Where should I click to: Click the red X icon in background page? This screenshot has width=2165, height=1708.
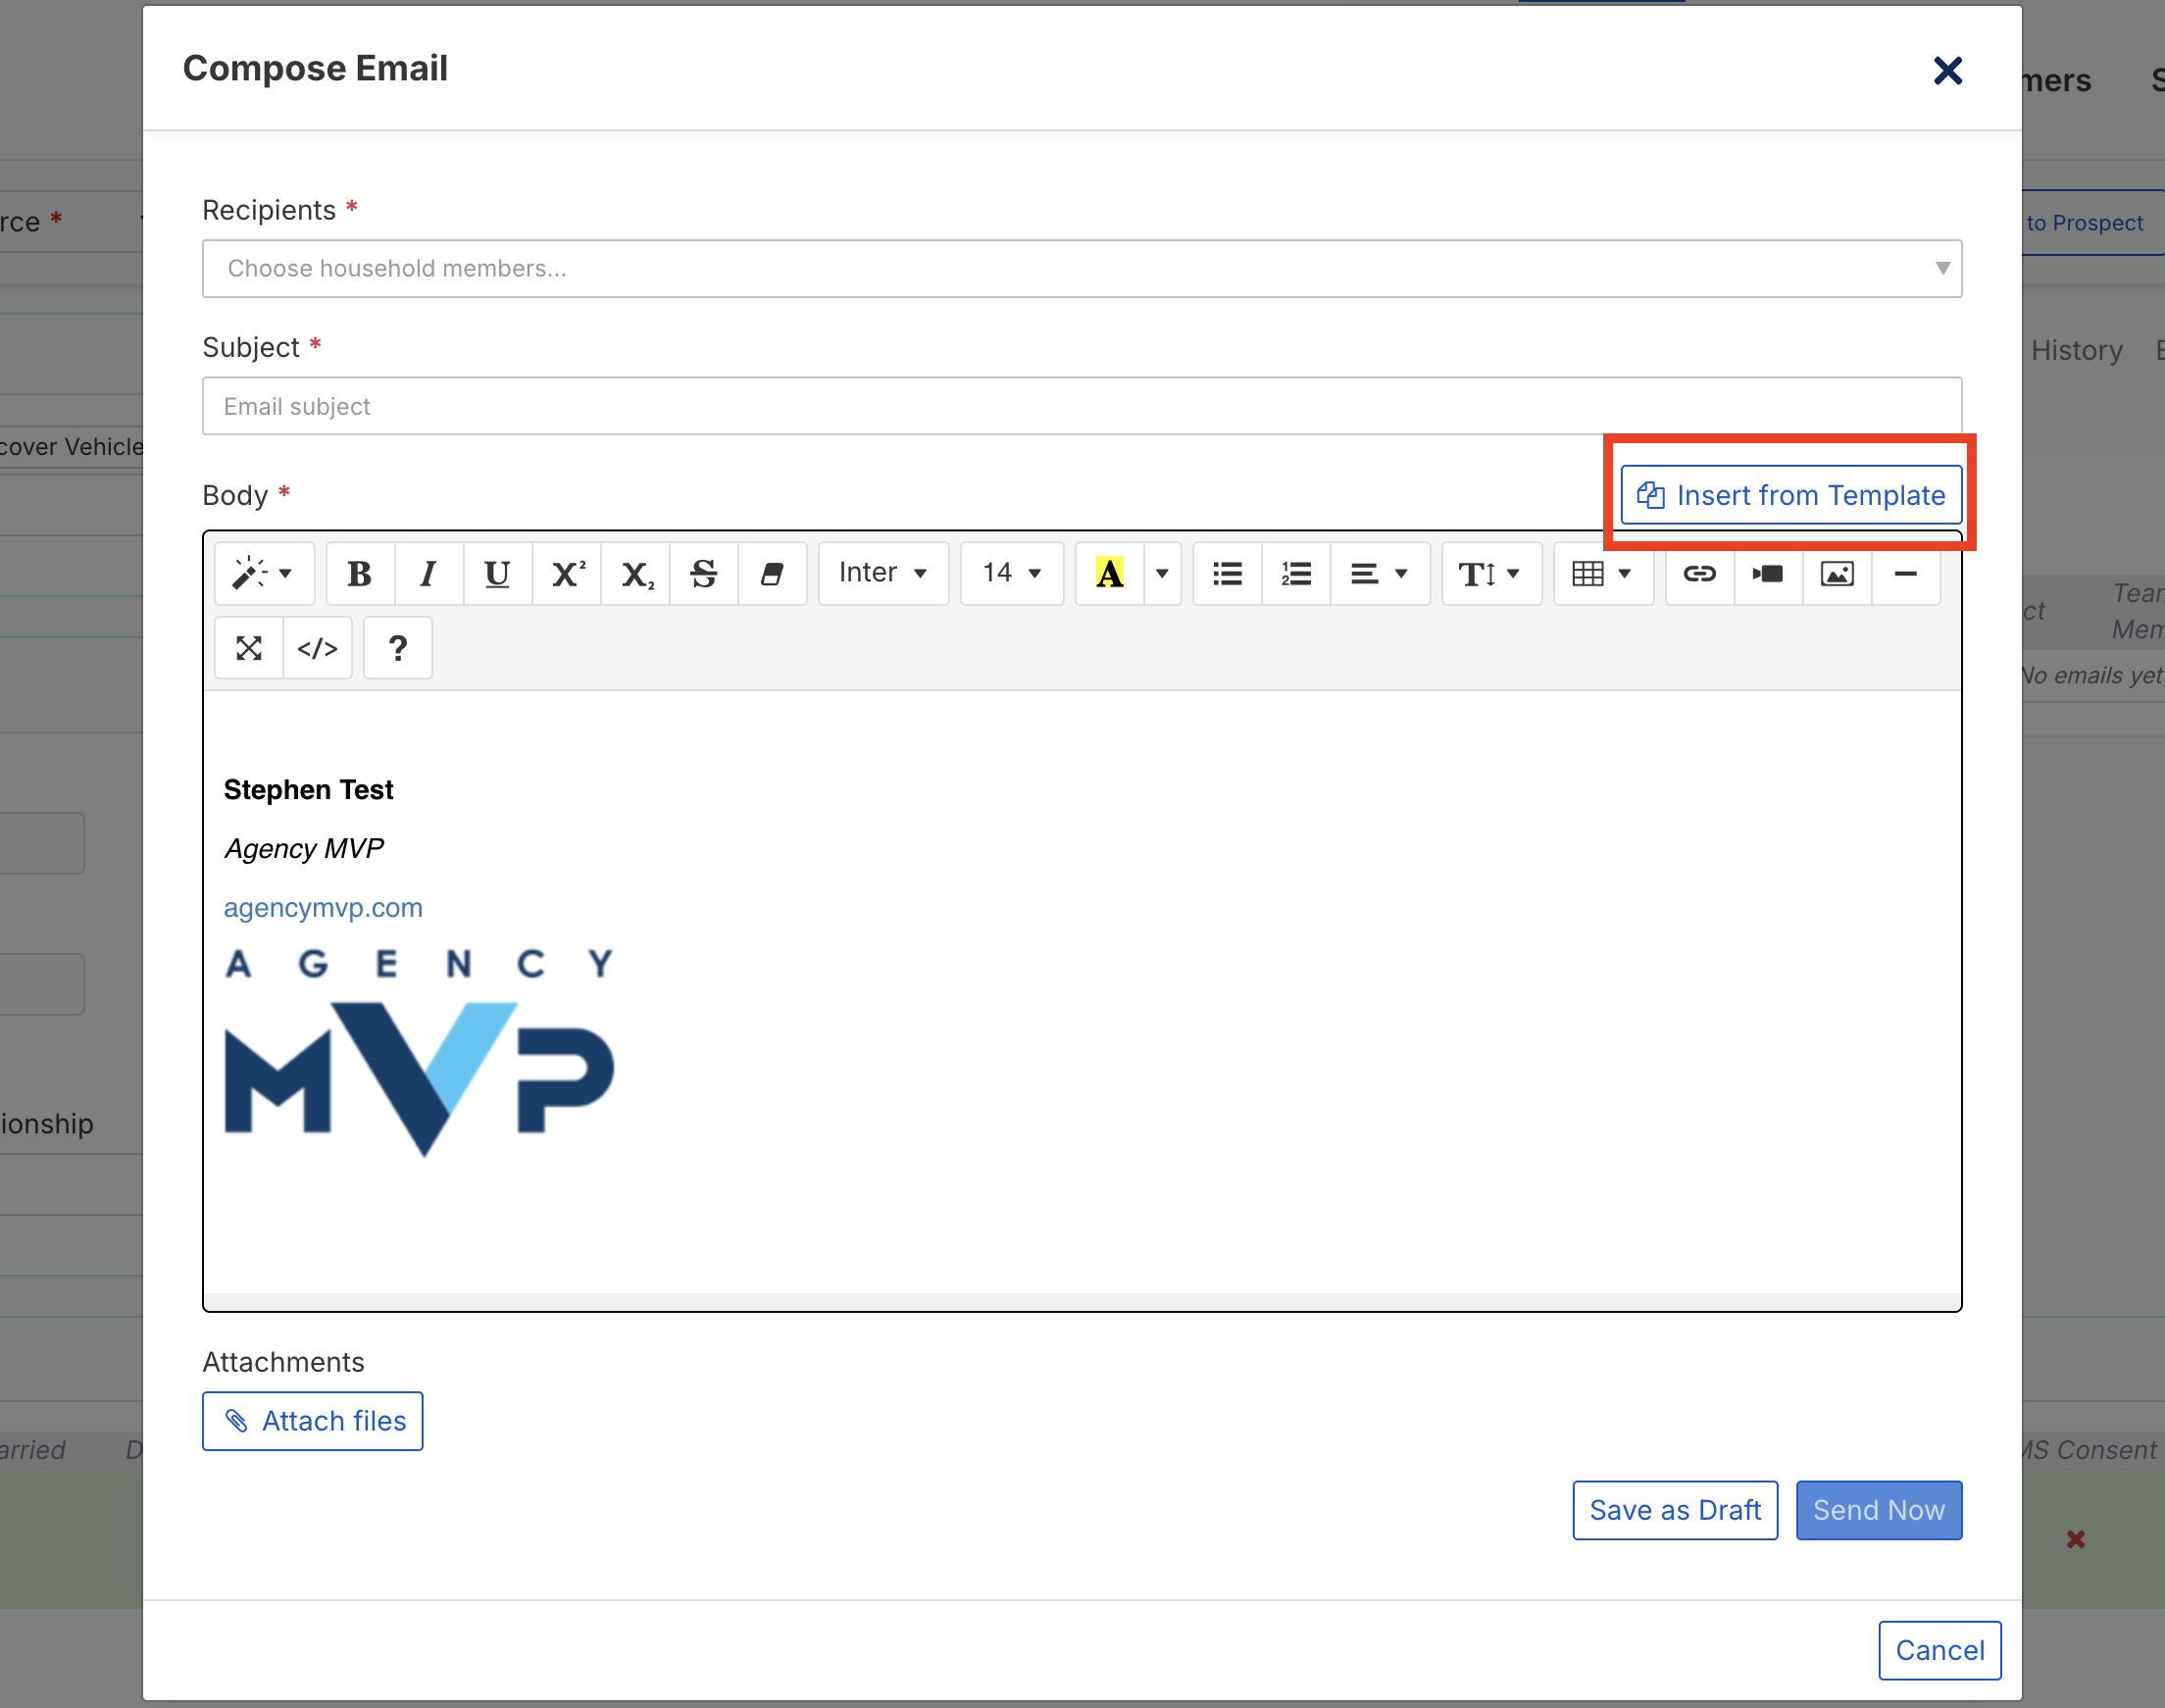(2076, 1539)
